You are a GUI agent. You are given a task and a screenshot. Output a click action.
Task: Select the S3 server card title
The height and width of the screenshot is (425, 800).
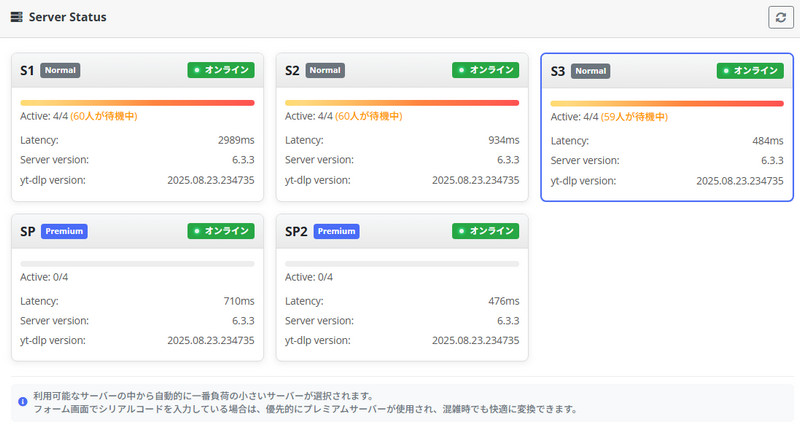click(x=557, y=71)
